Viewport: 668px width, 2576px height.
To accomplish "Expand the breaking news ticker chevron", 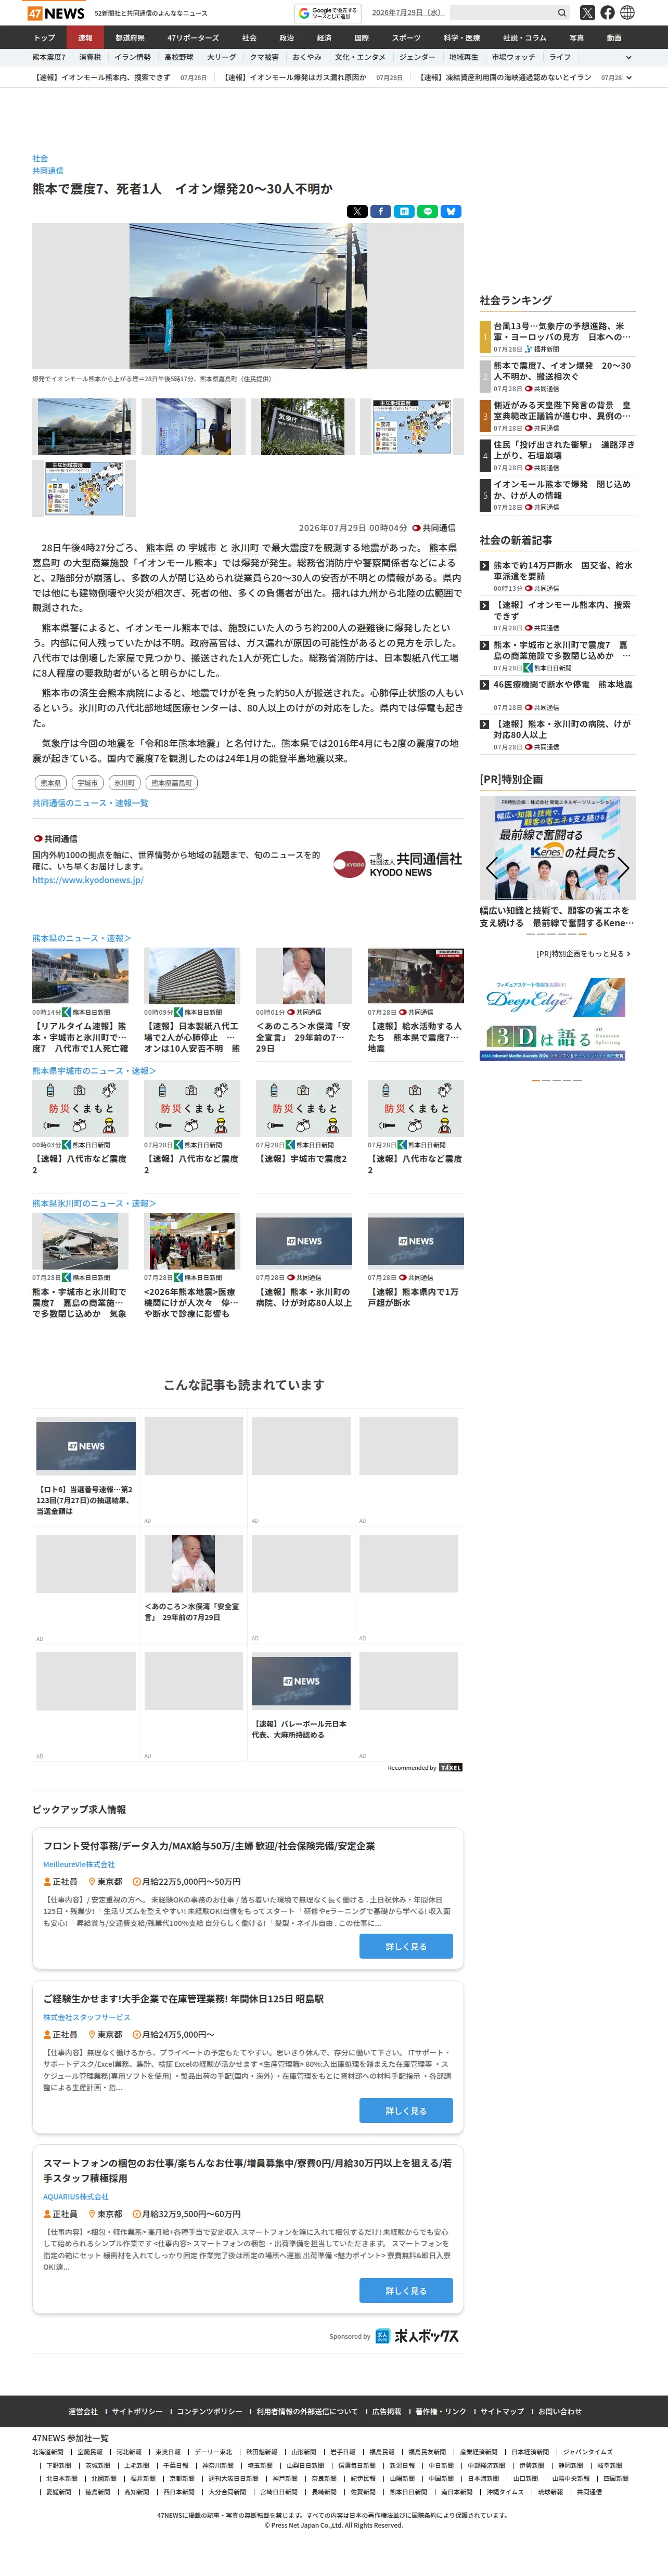I will [x=628, y=77].
